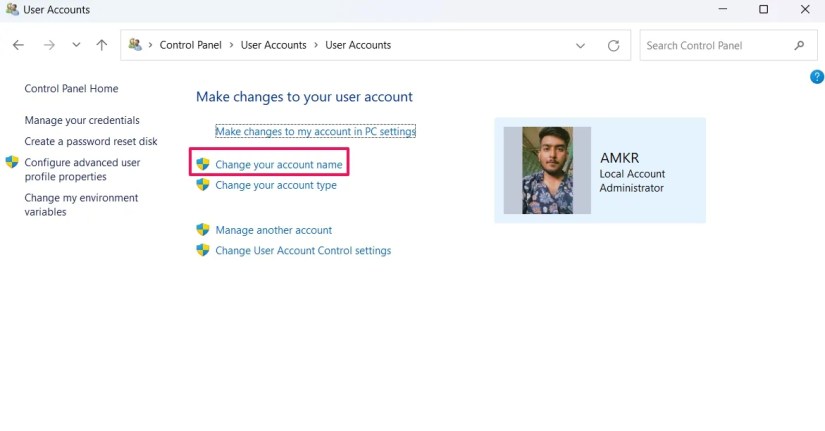The height and width of the screenshot is (431, 825).
Task: Click shield icon beside Manage another account
Action: (x=203, y=230)
